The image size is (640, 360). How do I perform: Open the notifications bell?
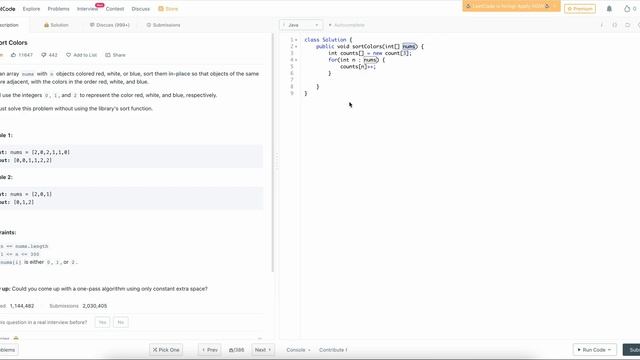[x=609, y=9]
